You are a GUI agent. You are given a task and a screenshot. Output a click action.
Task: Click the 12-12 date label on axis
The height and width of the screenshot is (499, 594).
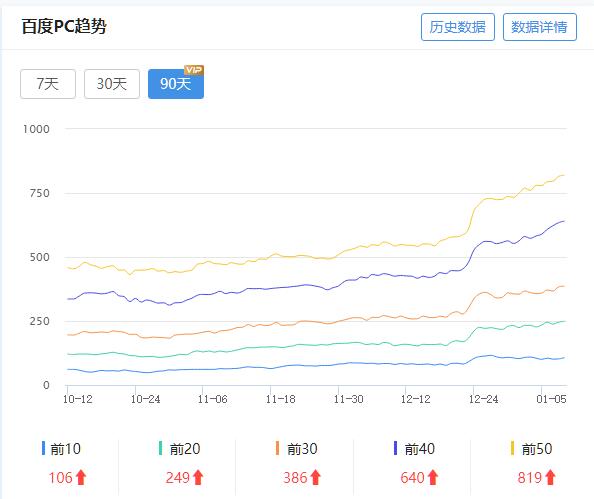416,399
